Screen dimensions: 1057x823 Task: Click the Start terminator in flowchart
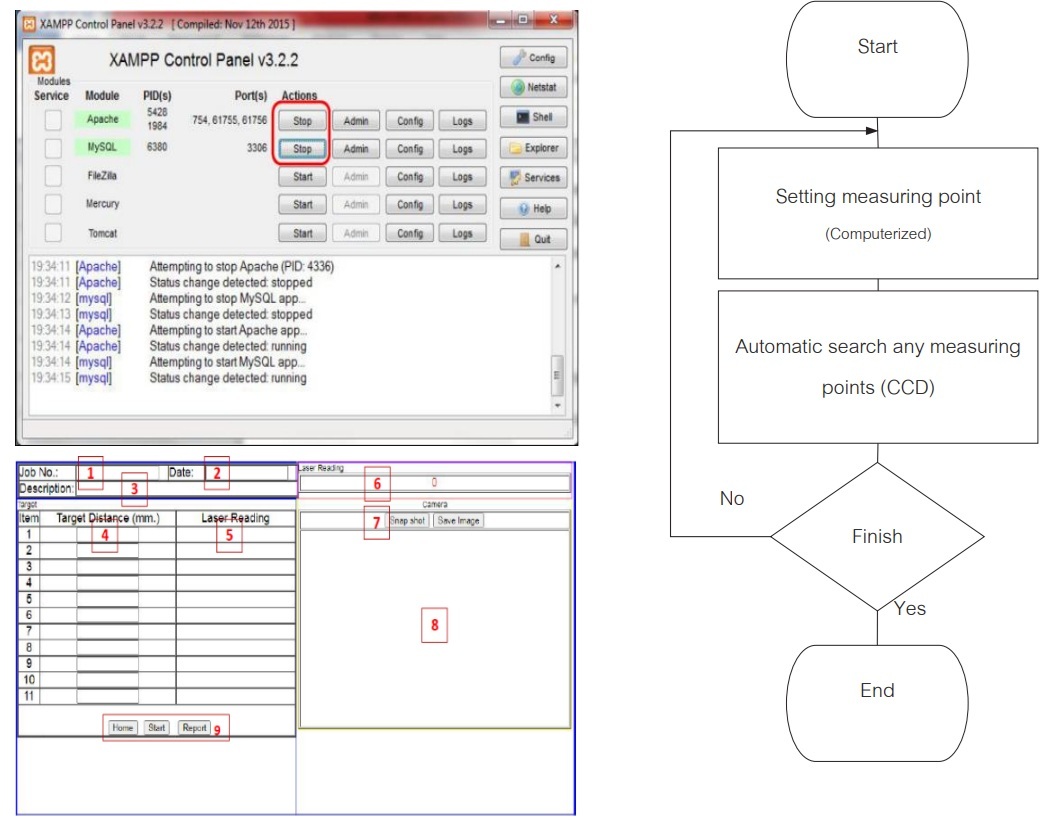coord(877,59)
